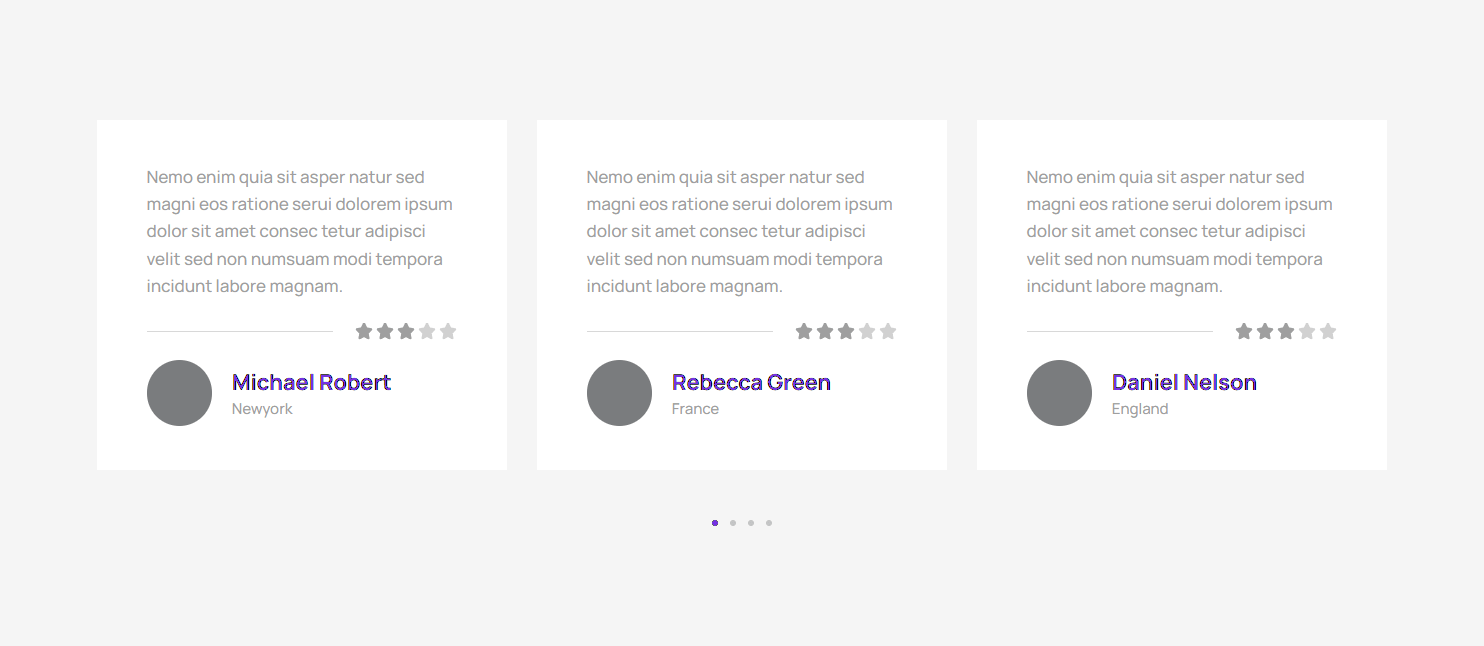This screenshot has width=1484, height=646.
Task: Jump to the fourth carousel pagination dot
Action: pyautogui.click(x=769, y=523)
